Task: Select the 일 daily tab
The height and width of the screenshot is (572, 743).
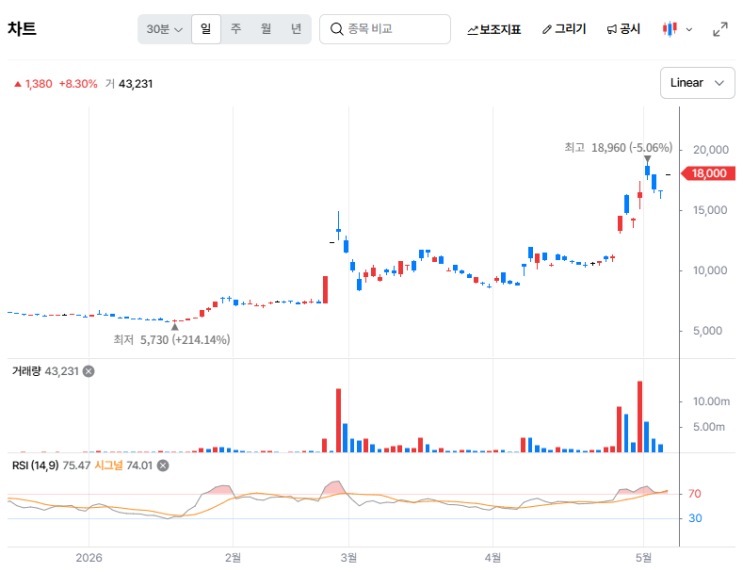Action: click(x=206, y=29)
